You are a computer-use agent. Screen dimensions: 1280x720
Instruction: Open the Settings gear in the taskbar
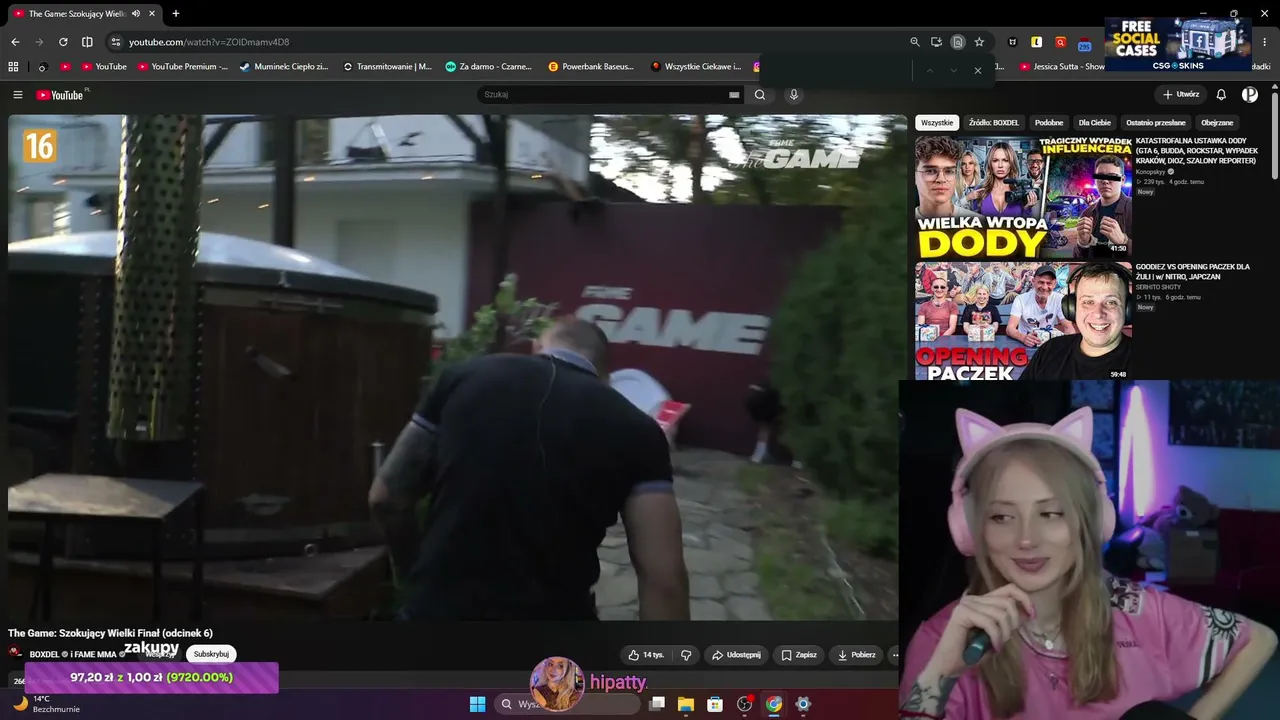pyautogui.click(x=803, y=704)
